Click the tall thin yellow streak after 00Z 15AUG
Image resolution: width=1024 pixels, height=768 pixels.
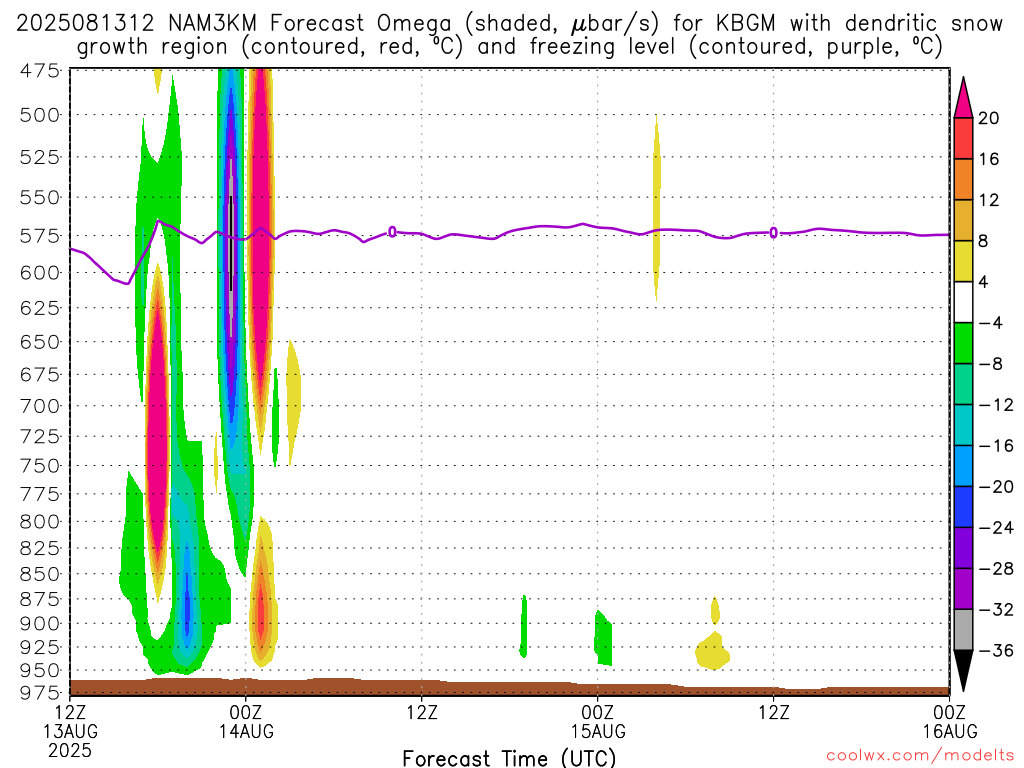tap(656, 208)
